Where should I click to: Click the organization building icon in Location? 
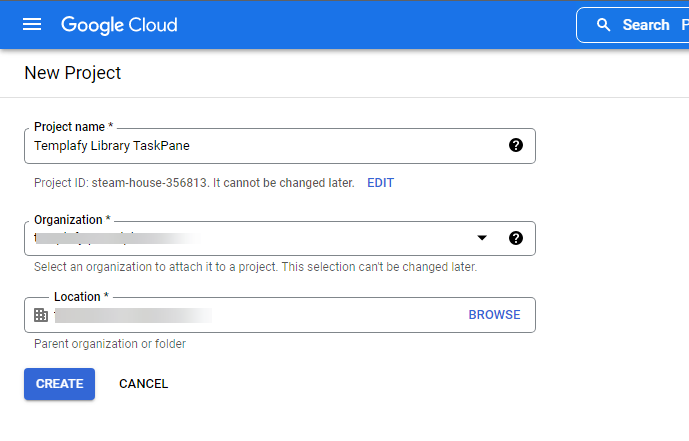point(41,315)
